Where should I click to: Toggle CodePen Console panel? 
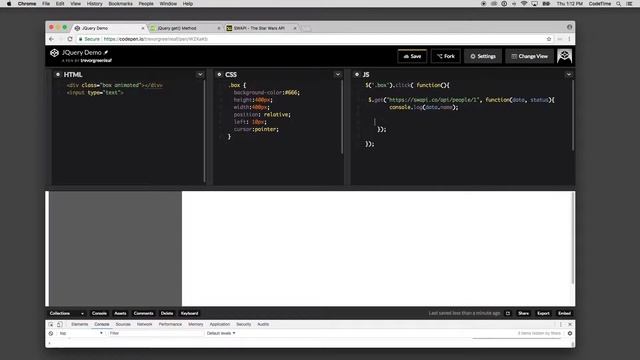pos(99,313)
